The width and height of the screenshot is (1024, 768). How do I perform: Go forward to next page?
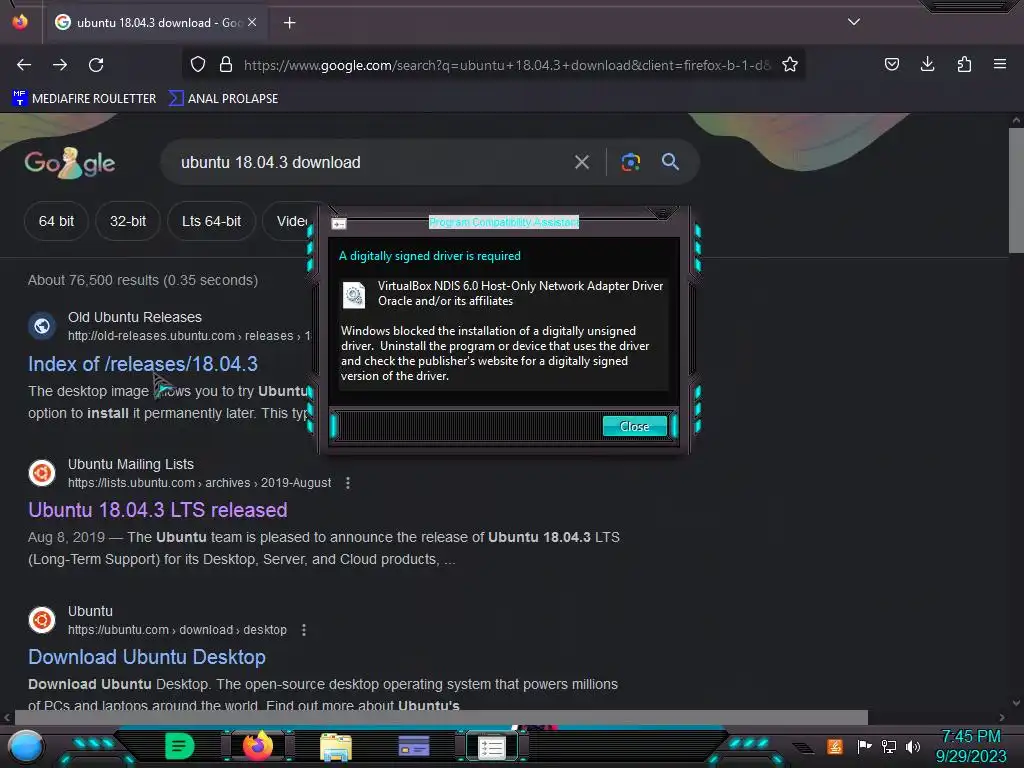point(60,65)
